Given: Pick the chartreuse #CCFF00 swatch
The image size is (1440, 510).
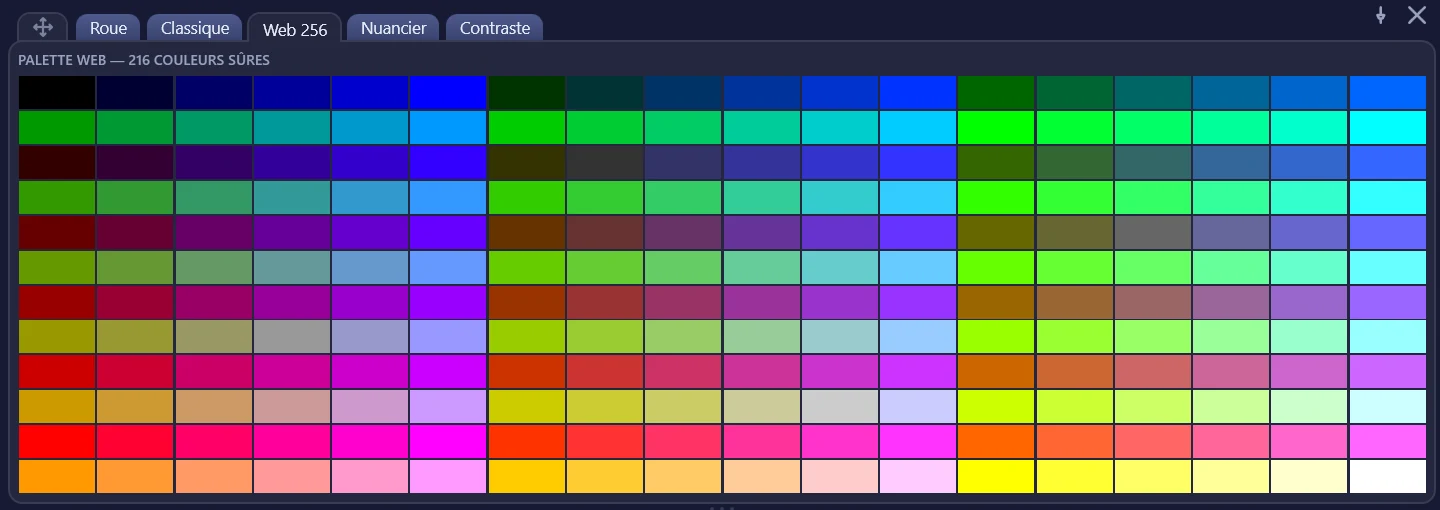Looking at the screenshot, I should point(996,407).
